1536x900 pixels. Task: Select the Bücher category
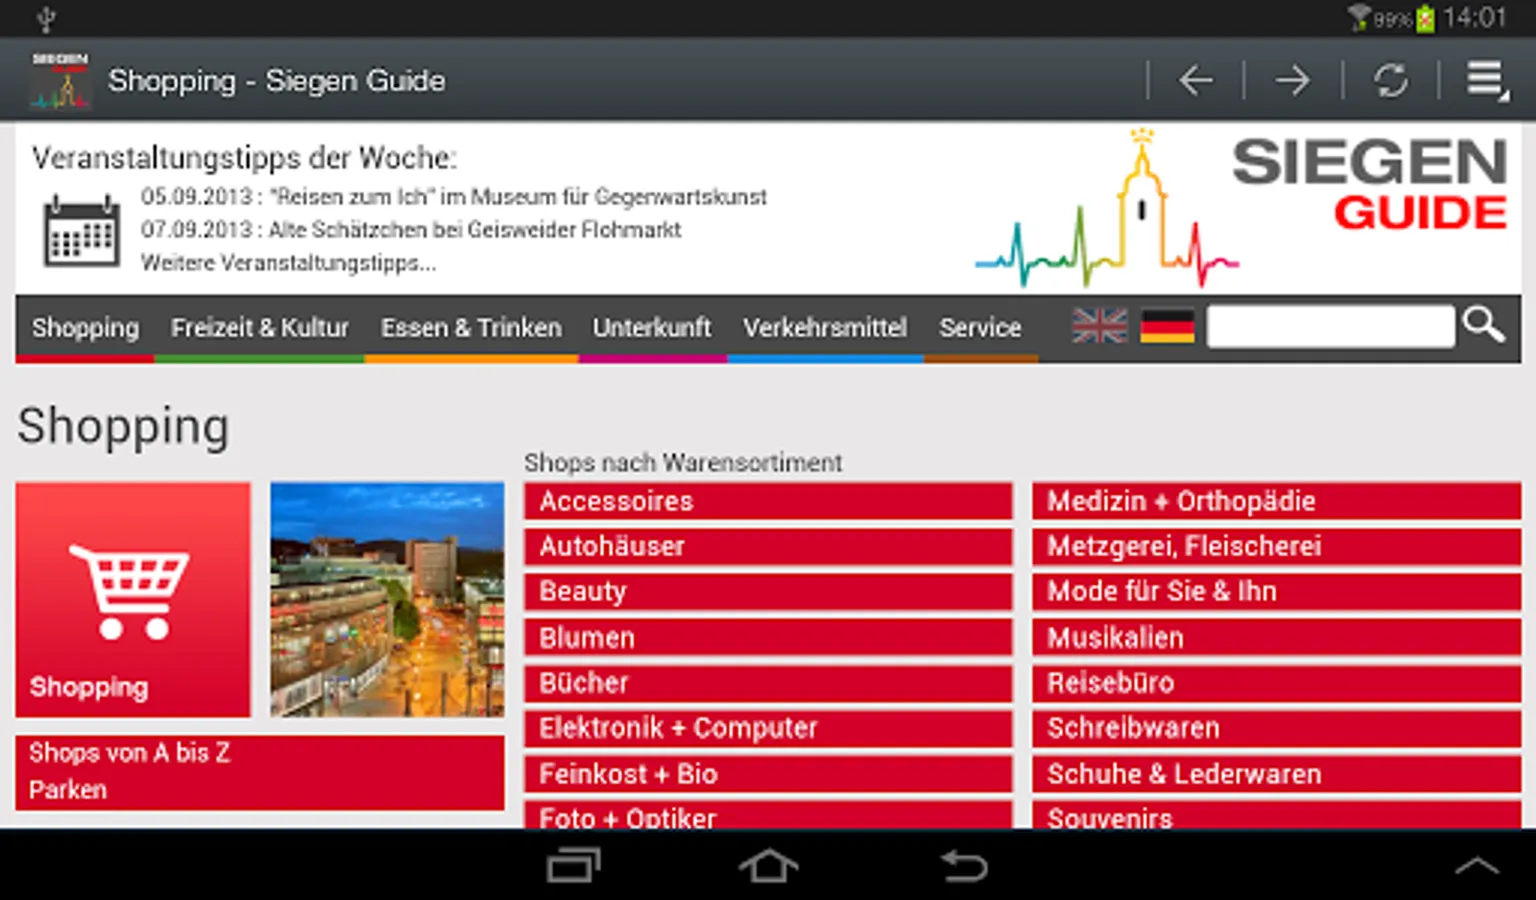[x=768, y=683]
